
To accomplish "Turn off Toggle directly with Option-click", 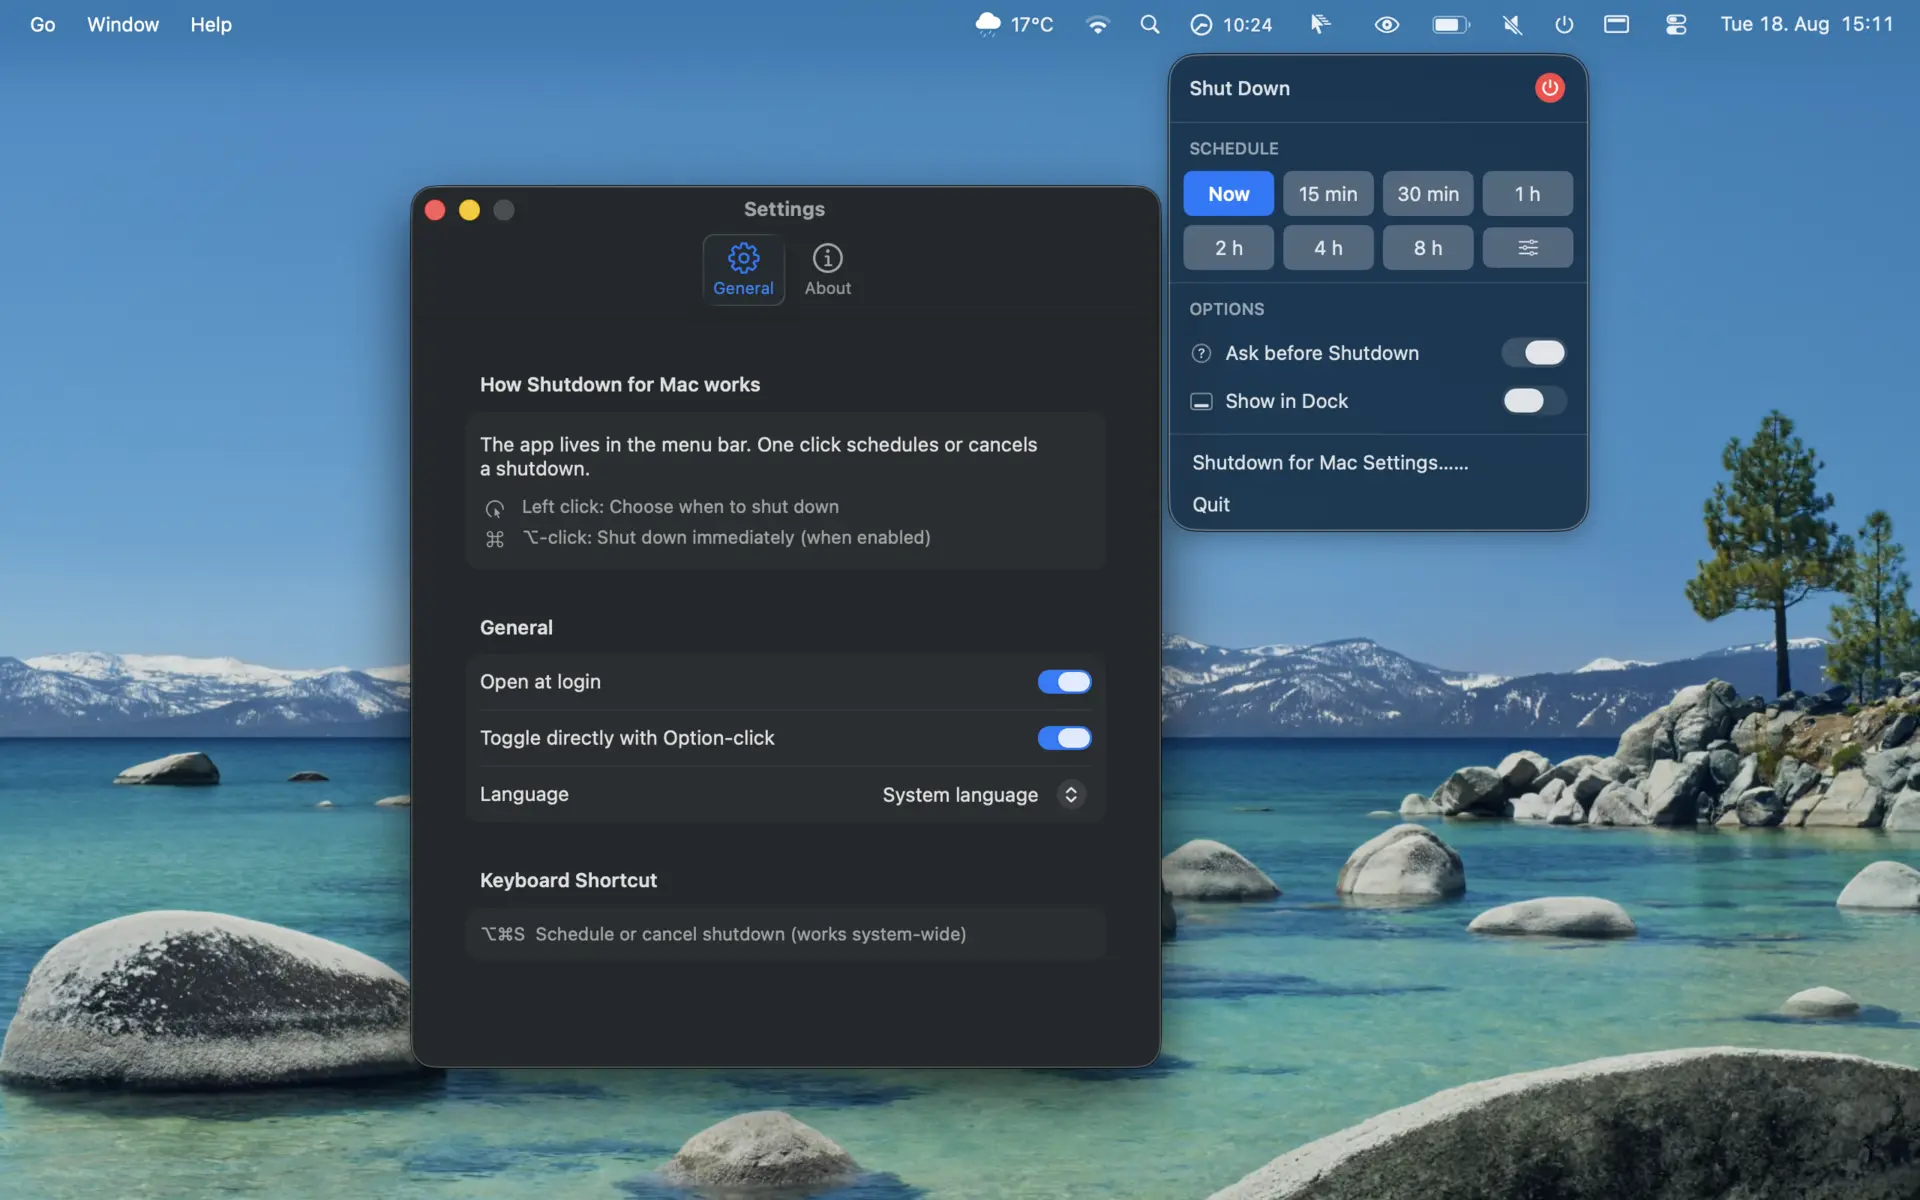I will tap(1064, 738).
